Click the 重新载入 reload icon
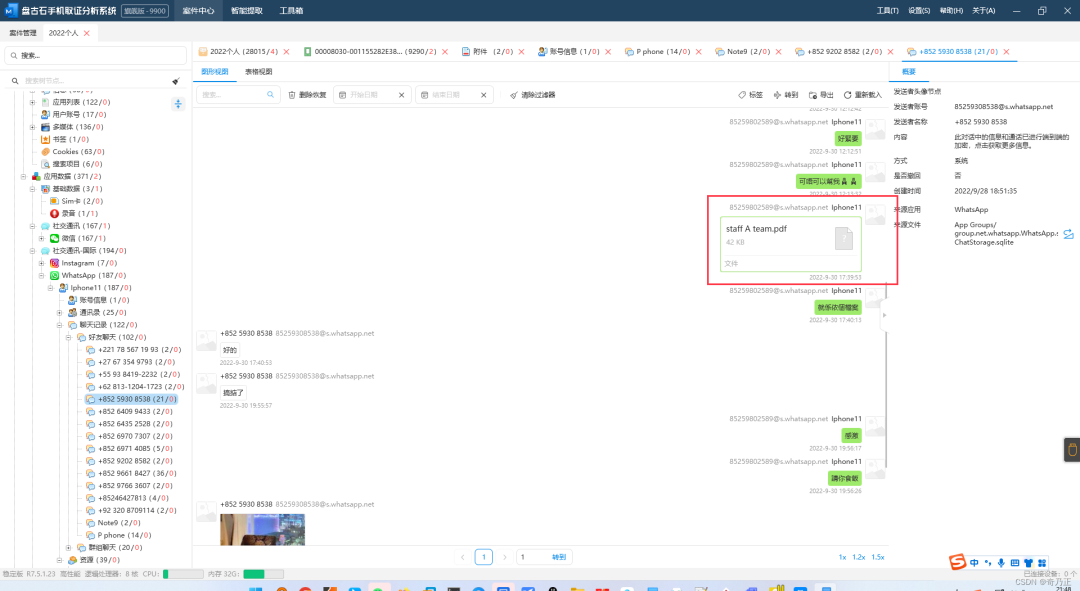Viewport: 1080px width, 591px height. pos(847,95)
